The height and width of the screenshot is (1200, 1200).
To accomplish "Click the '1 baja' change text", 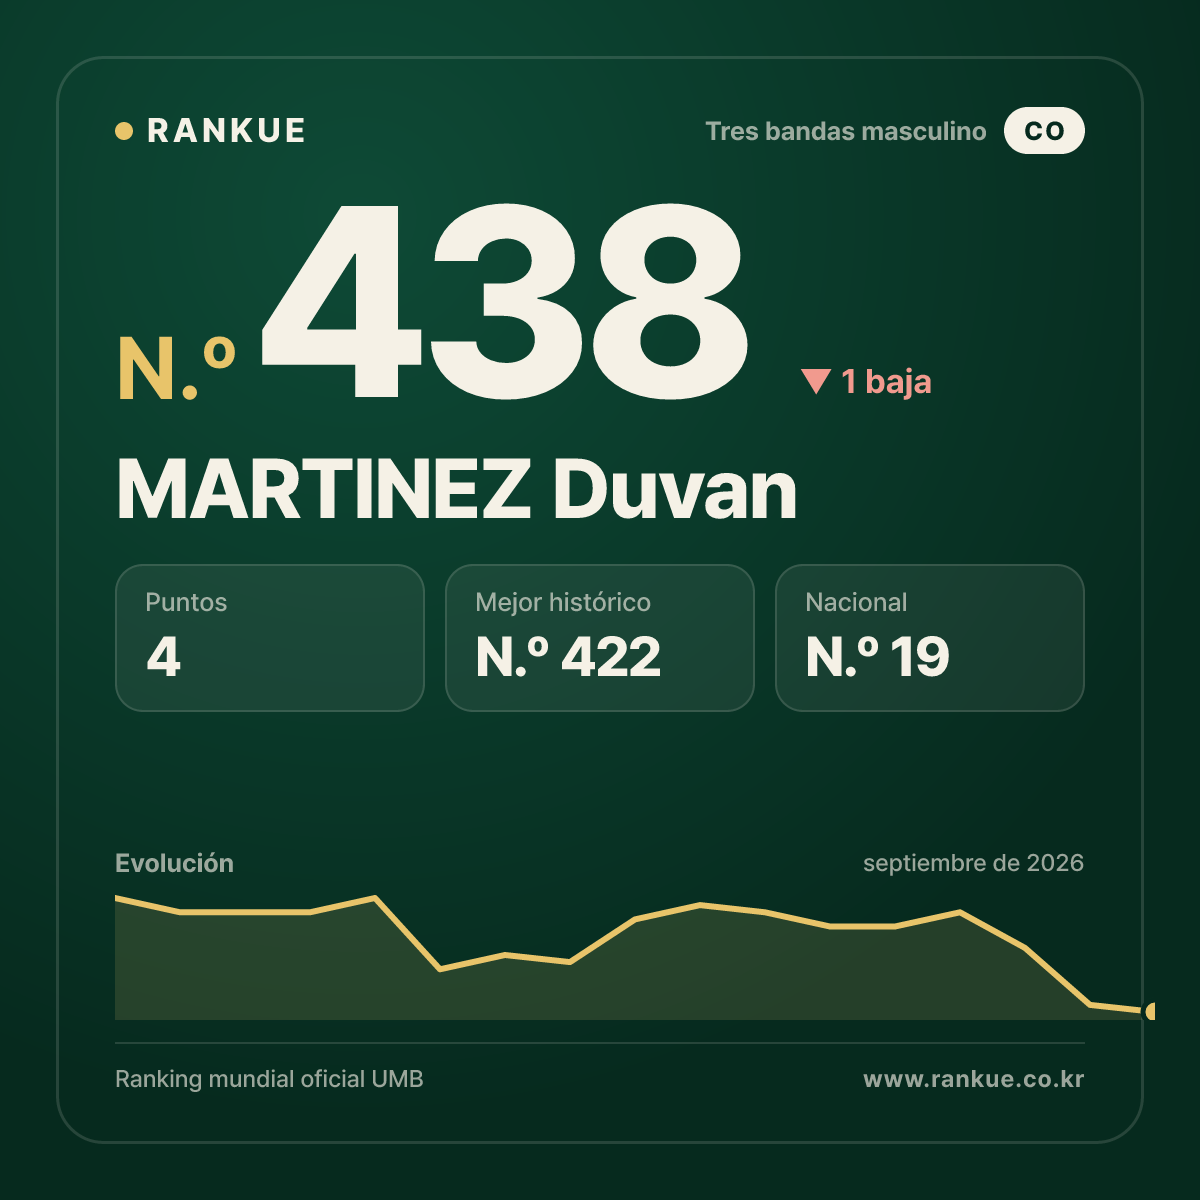I will [886, 382].
